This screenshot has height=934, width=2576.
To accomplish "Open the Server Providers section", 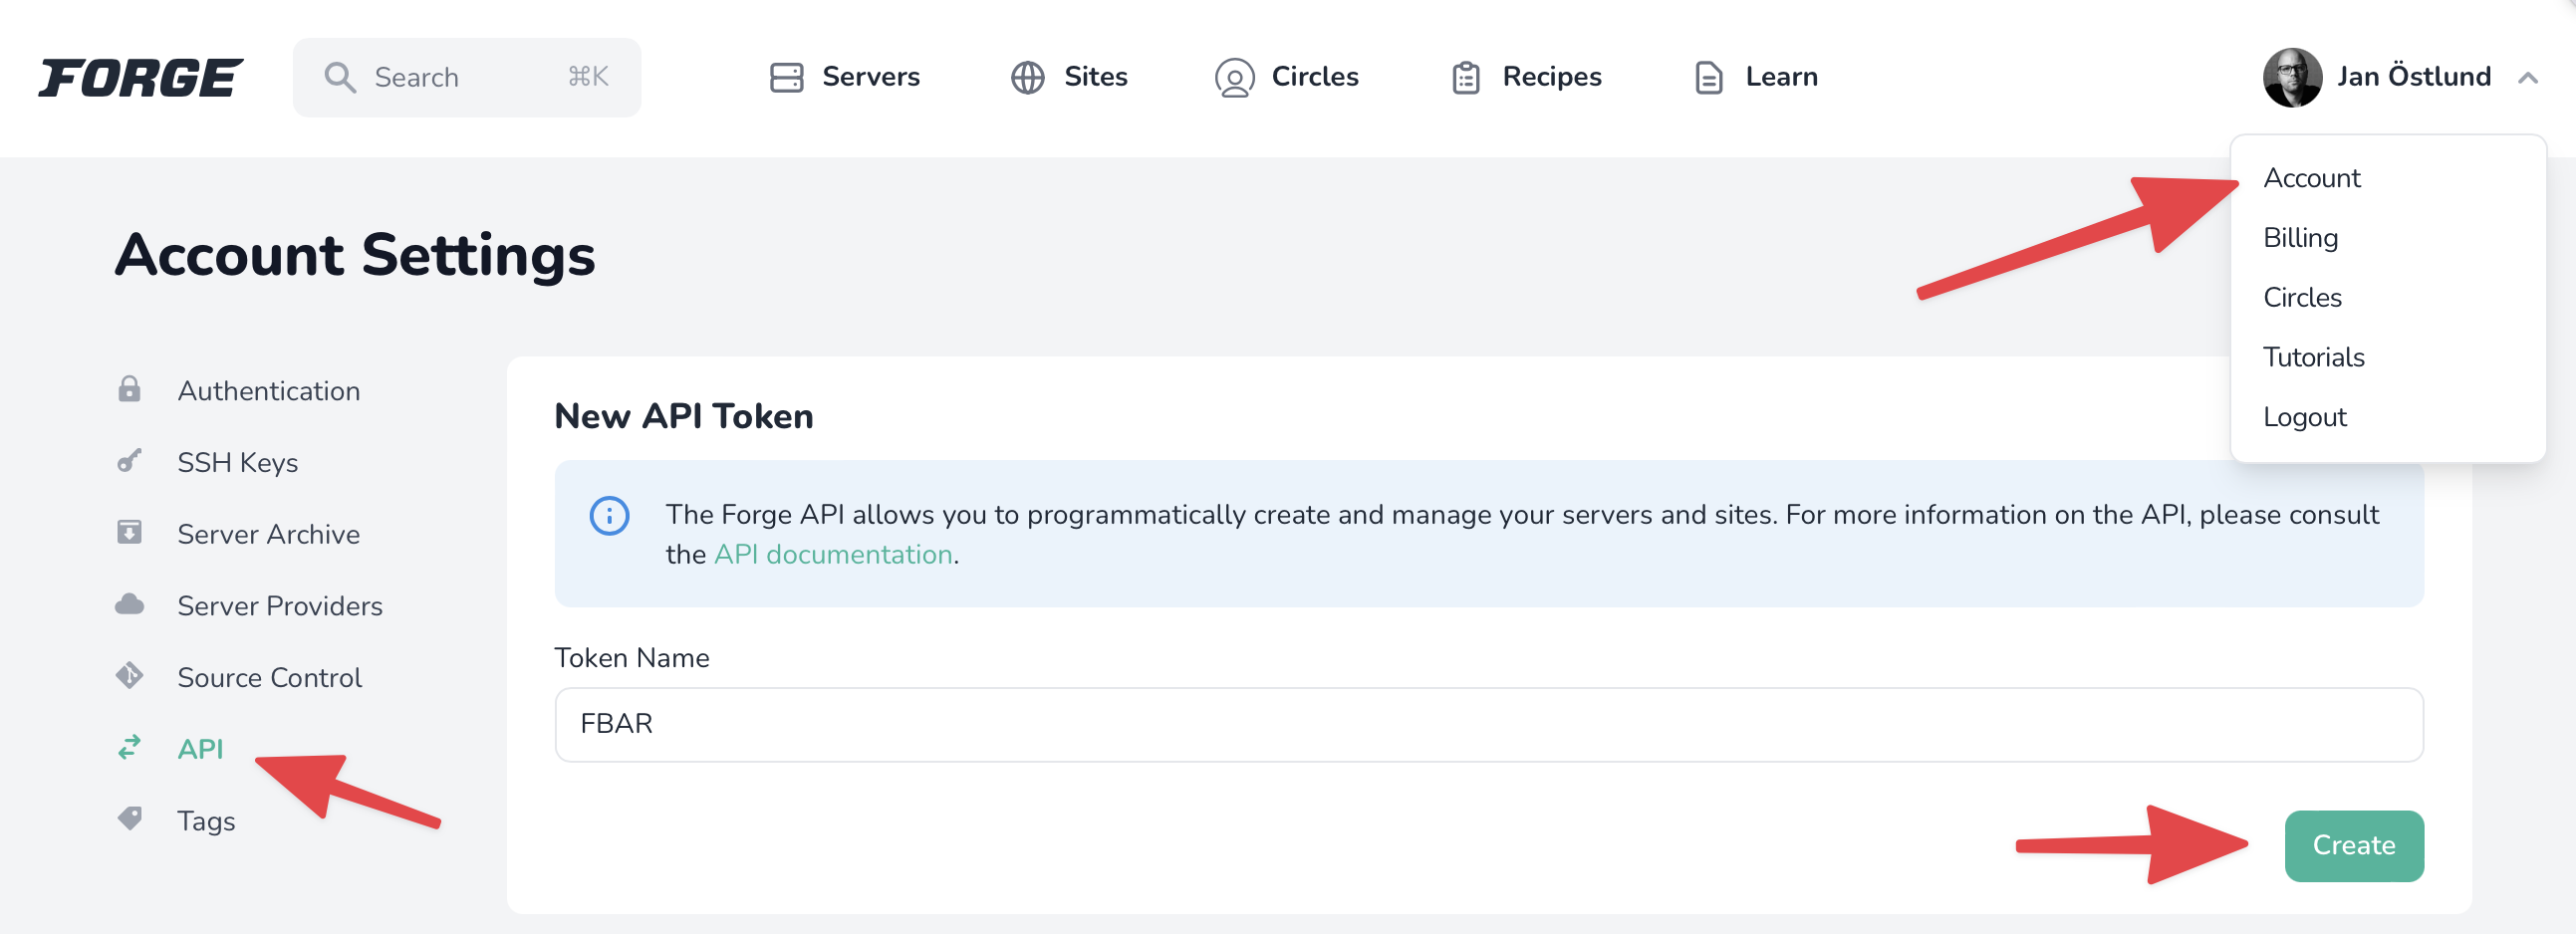I will click(x=279, y=606).
